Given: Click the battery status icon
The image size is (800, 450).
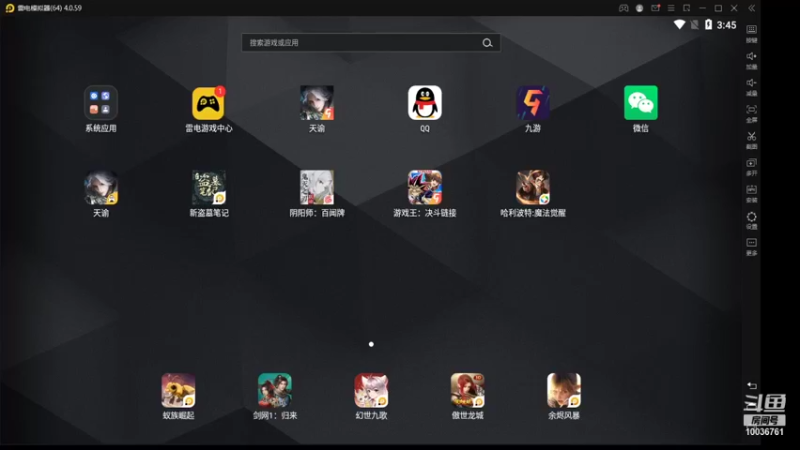Looking at the screenshot, I should (708, 24).
